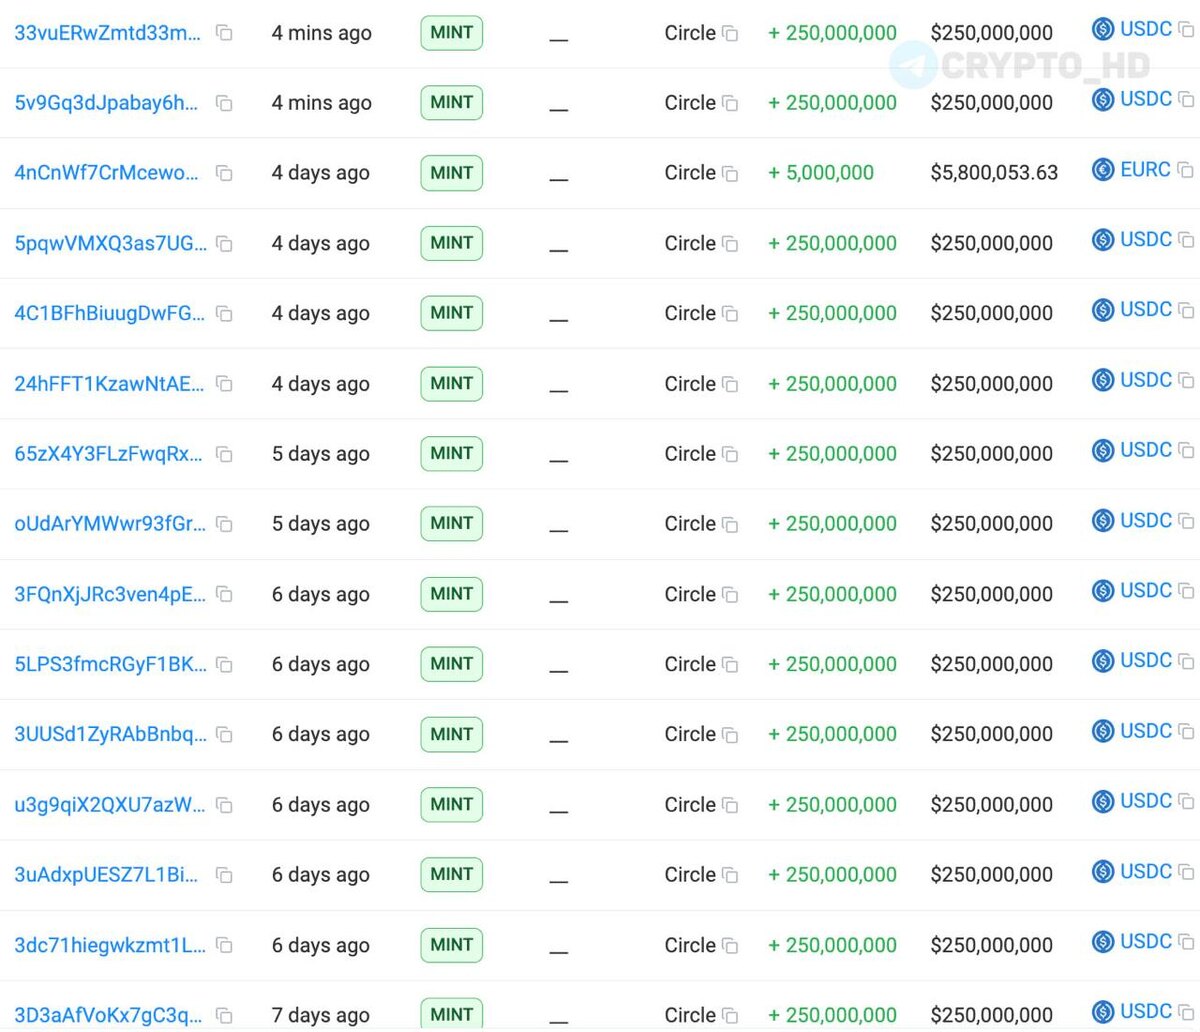Open transaction 33vuERwZmtd33m link

pyautogui.click(x=107, y=33)
